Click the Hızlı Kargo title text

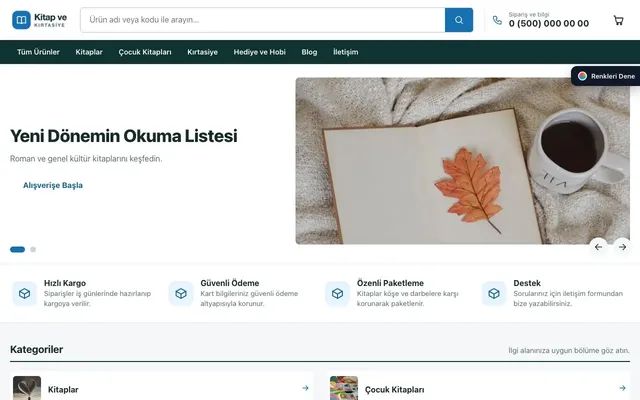pyautogui.click(x=65, y=283)
